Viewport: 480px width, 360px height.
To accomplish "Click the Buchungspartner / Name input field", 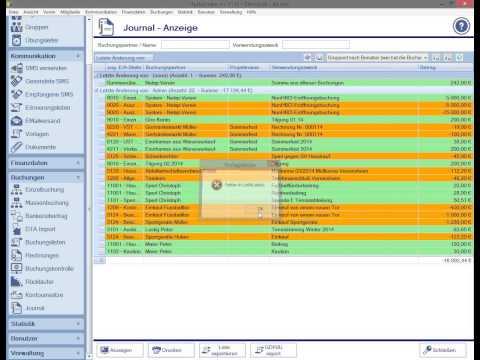I will (x=195, y=45).
